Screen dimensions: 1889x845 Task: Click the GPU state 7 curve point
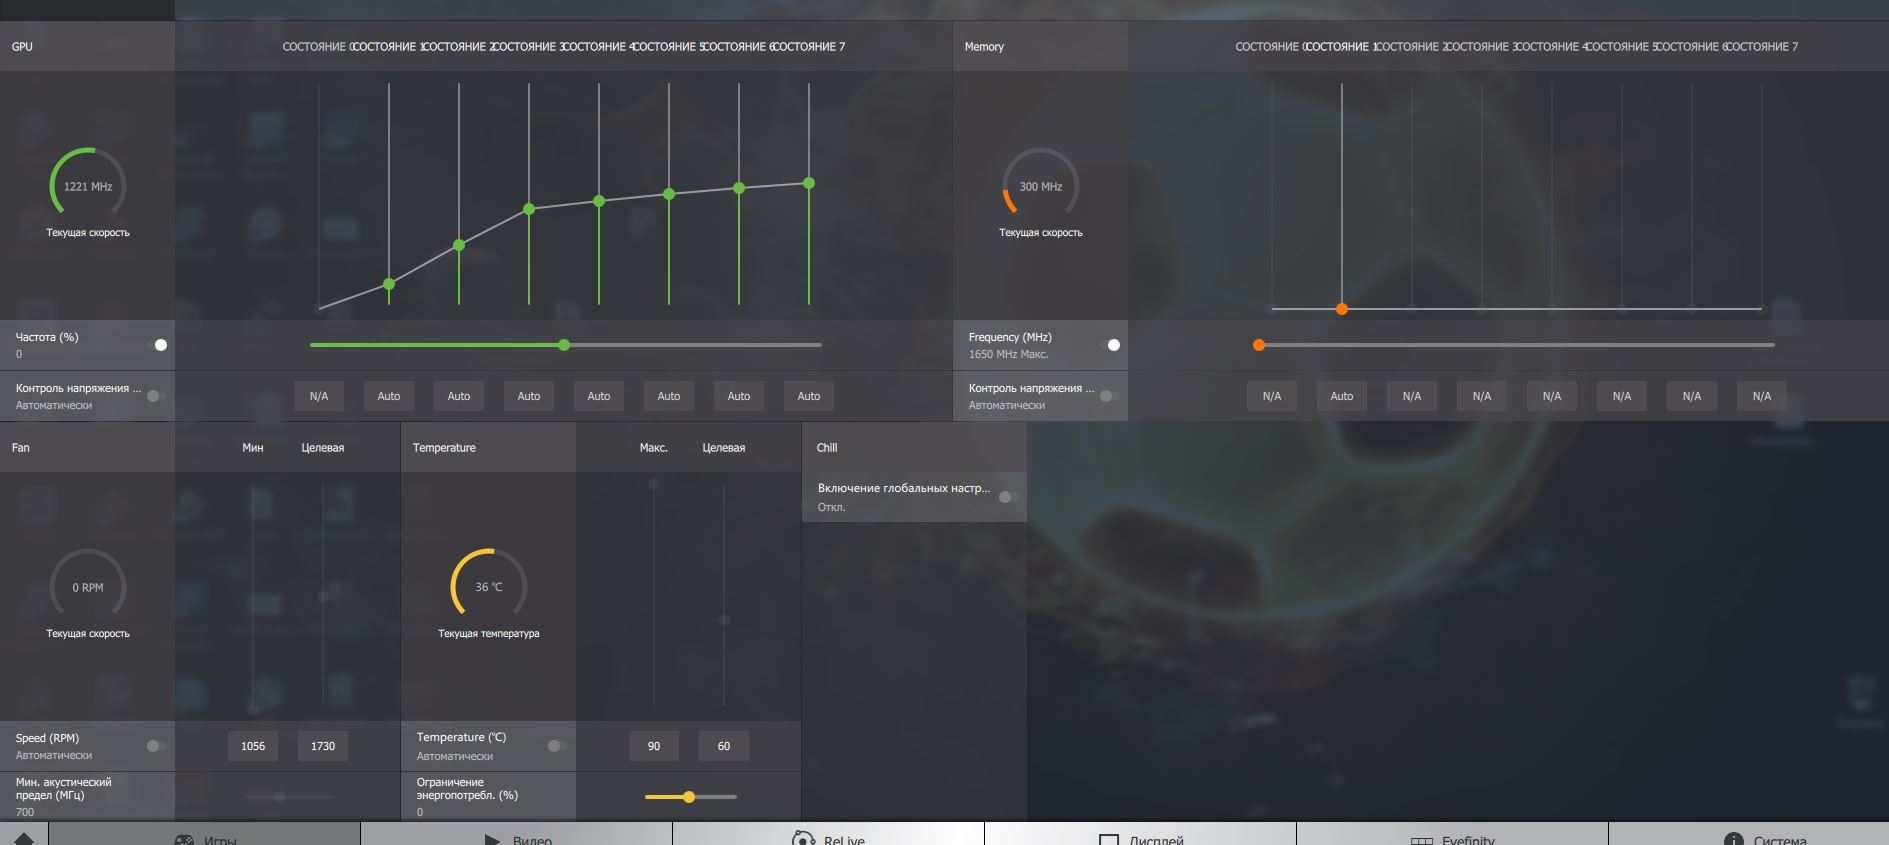pos(809,183)
